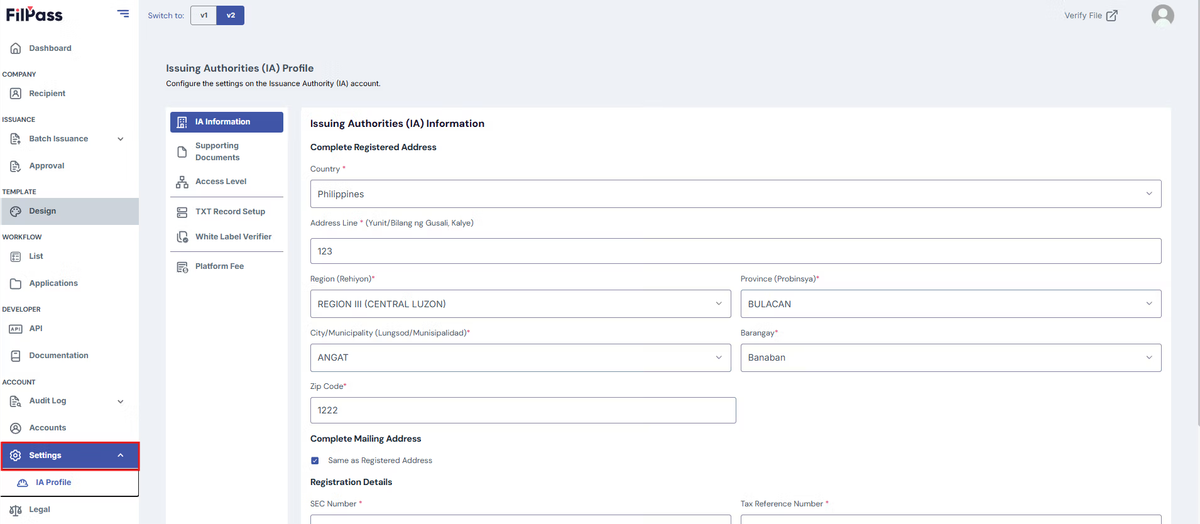Open the Supporting Documents tab
Screen dimensions: 1200x524
(x=226, y=152)
